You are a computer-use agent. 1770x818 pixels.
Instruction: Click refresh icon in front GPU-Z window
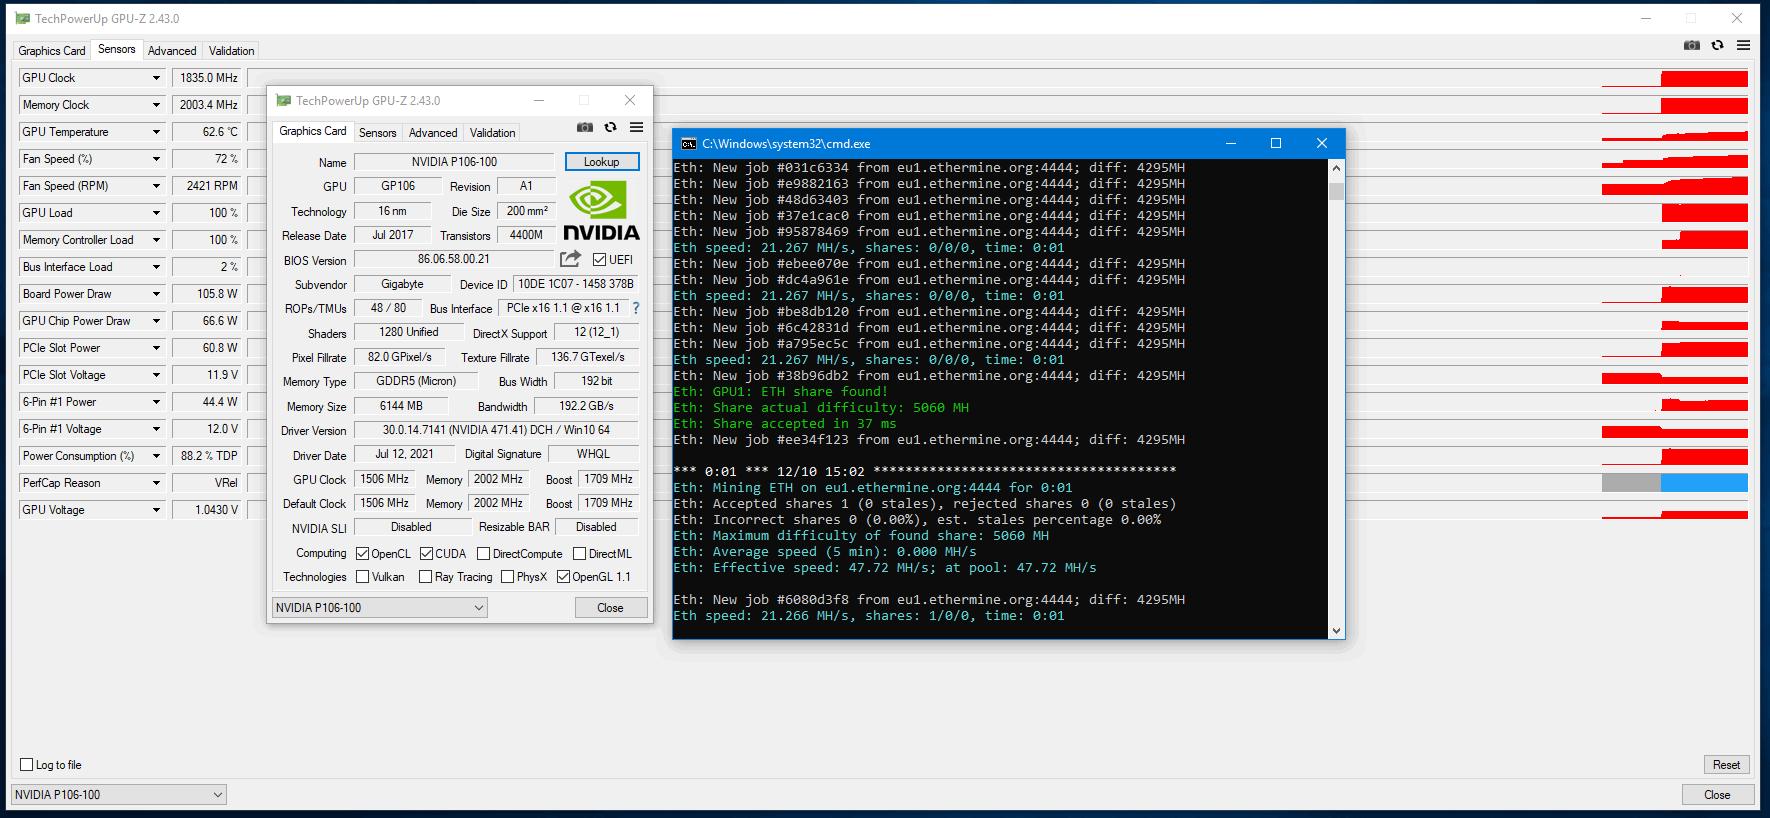611,127
